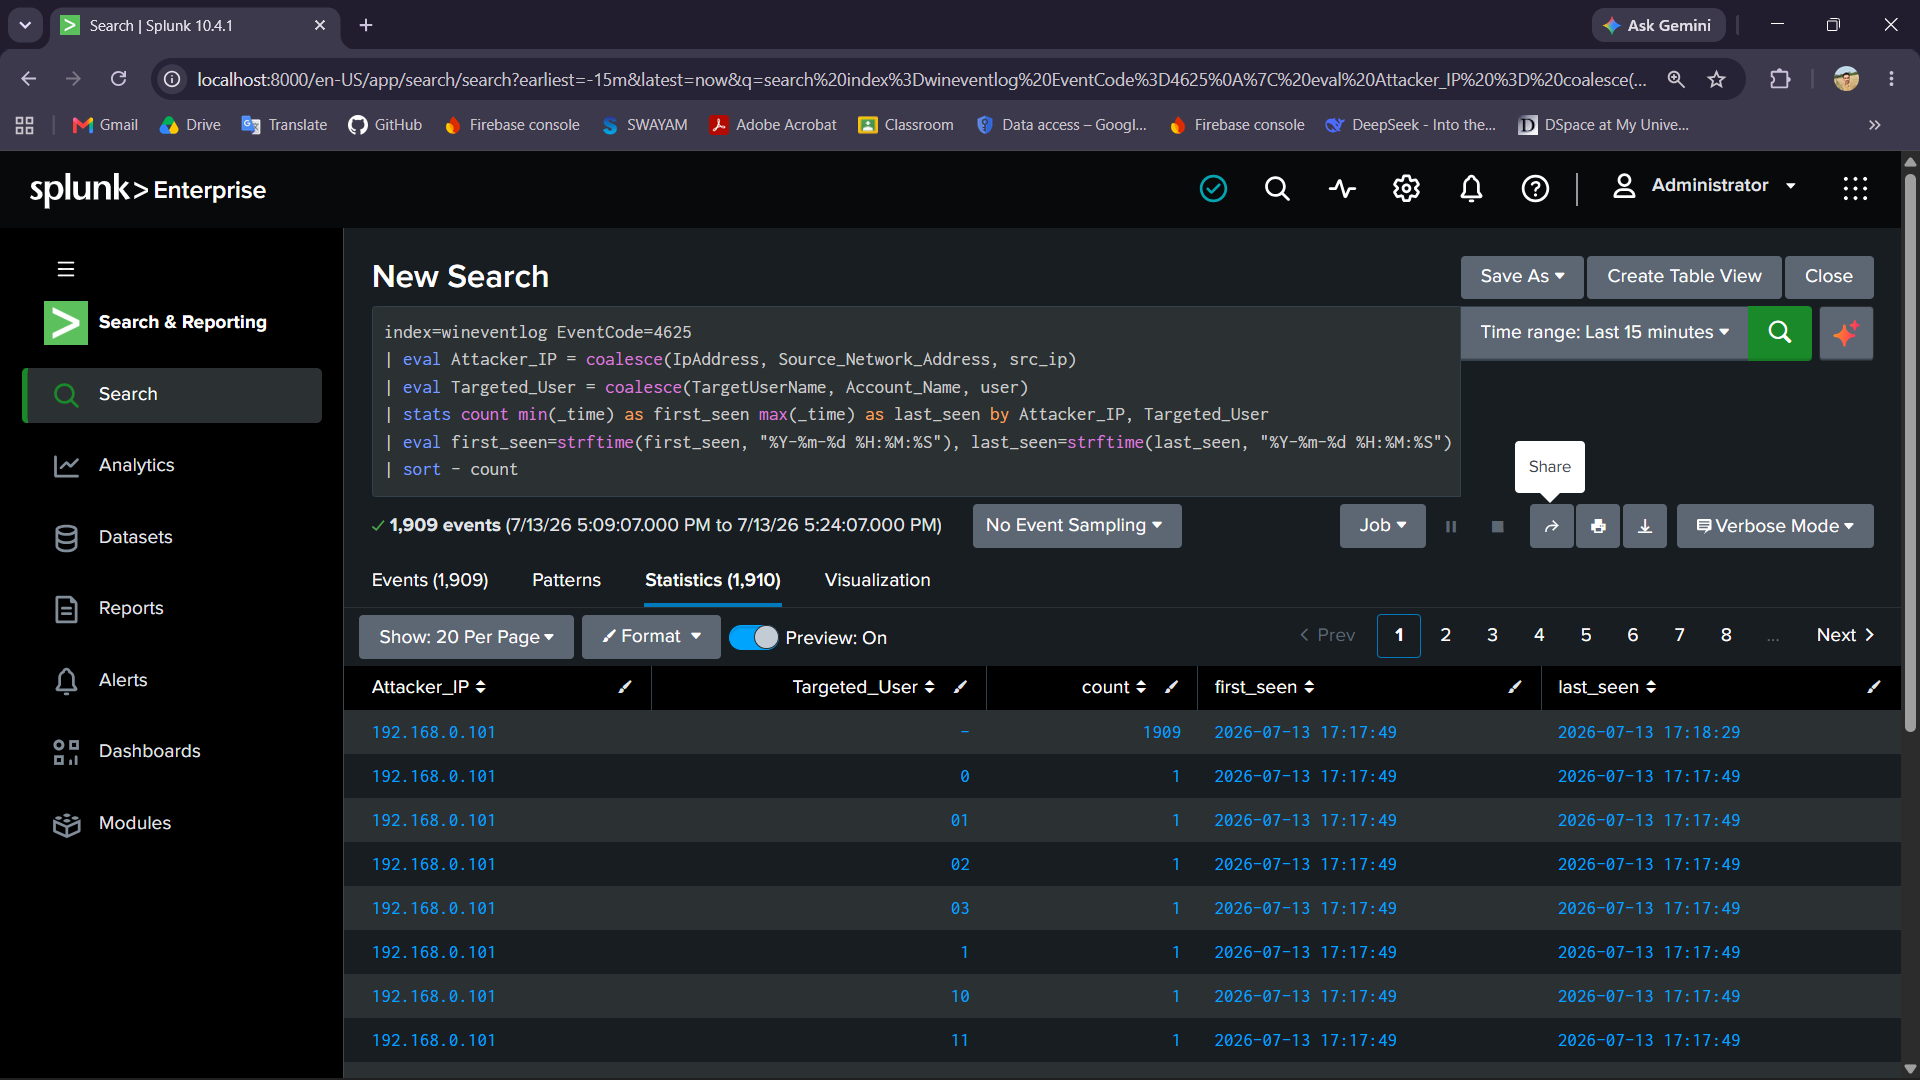The height and width of the screenshot is (1080, 1920).
Task: Reload the browser page
Action: (118, 79)
